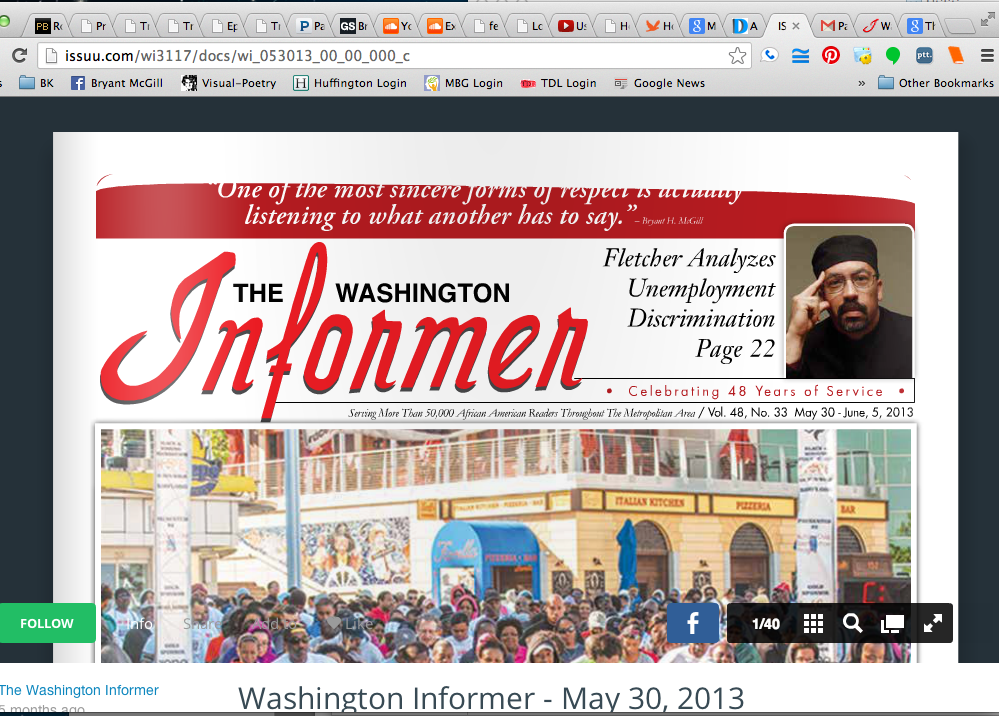Click the Pinterest extension icon
The image size is (999, 716).
[831, 55]
